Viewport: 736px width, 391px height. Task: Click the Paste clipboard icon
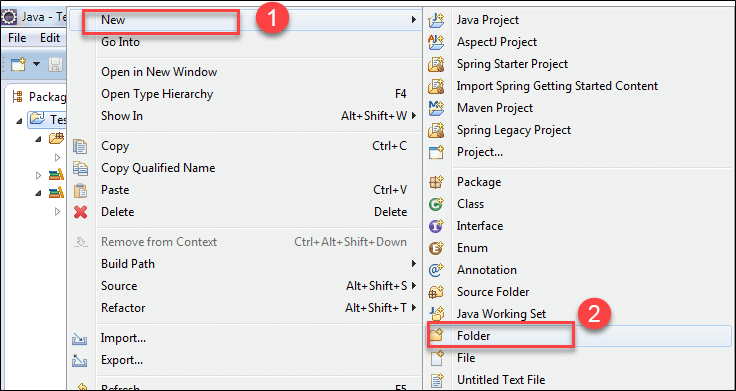81,190
